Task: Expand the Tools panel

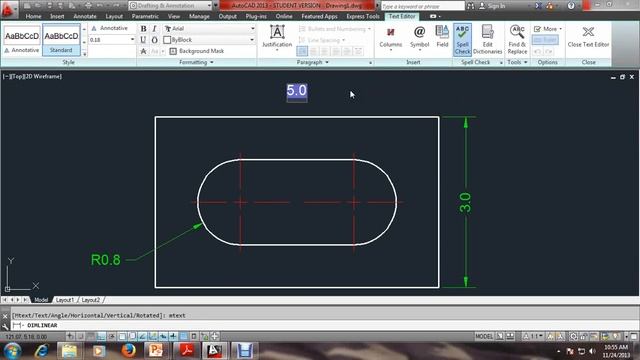Action: click(x=517, y=62)
